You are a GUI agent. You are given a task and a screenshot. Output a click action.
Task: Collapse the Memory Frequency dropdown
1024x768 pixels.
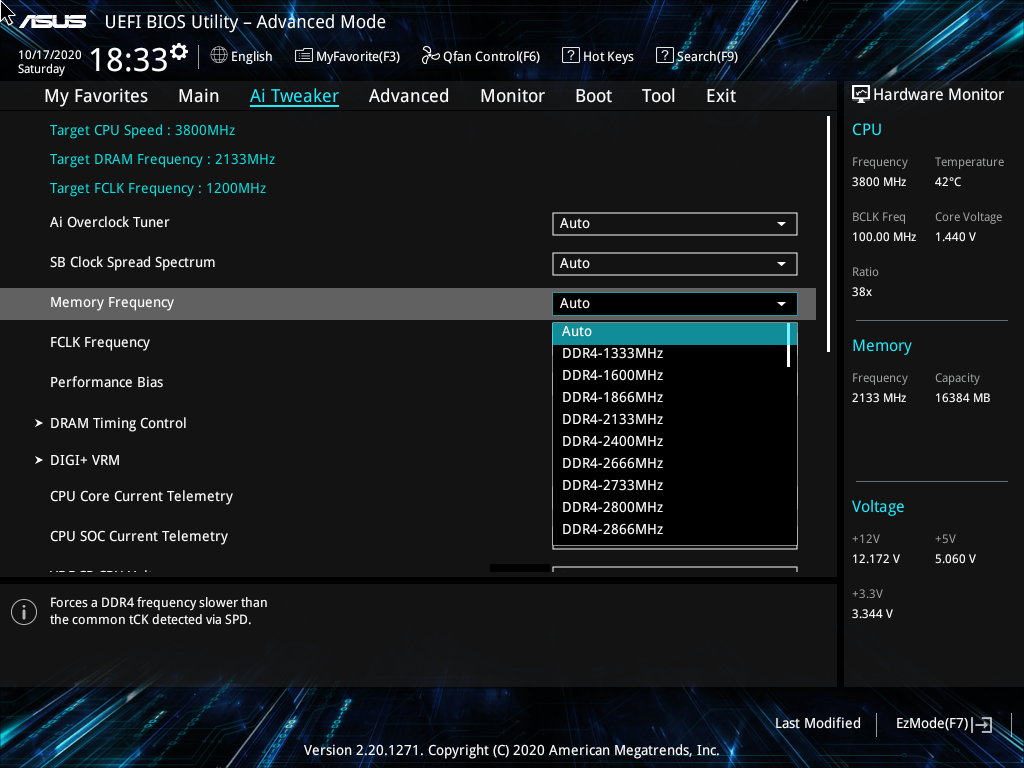[675, 303]
